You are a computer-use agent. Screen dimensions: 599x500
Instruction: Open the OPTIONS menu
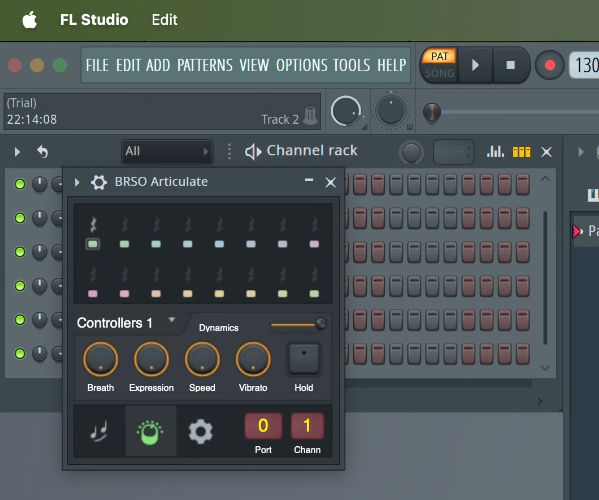[x=301, y=65]
